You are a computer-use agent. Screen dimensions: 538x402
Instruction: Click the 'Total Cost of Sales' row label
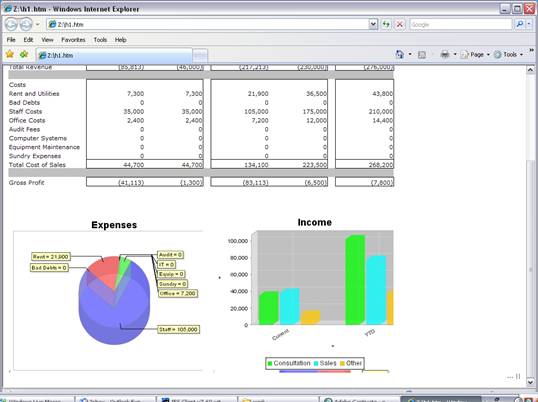[x=37, y=165]
